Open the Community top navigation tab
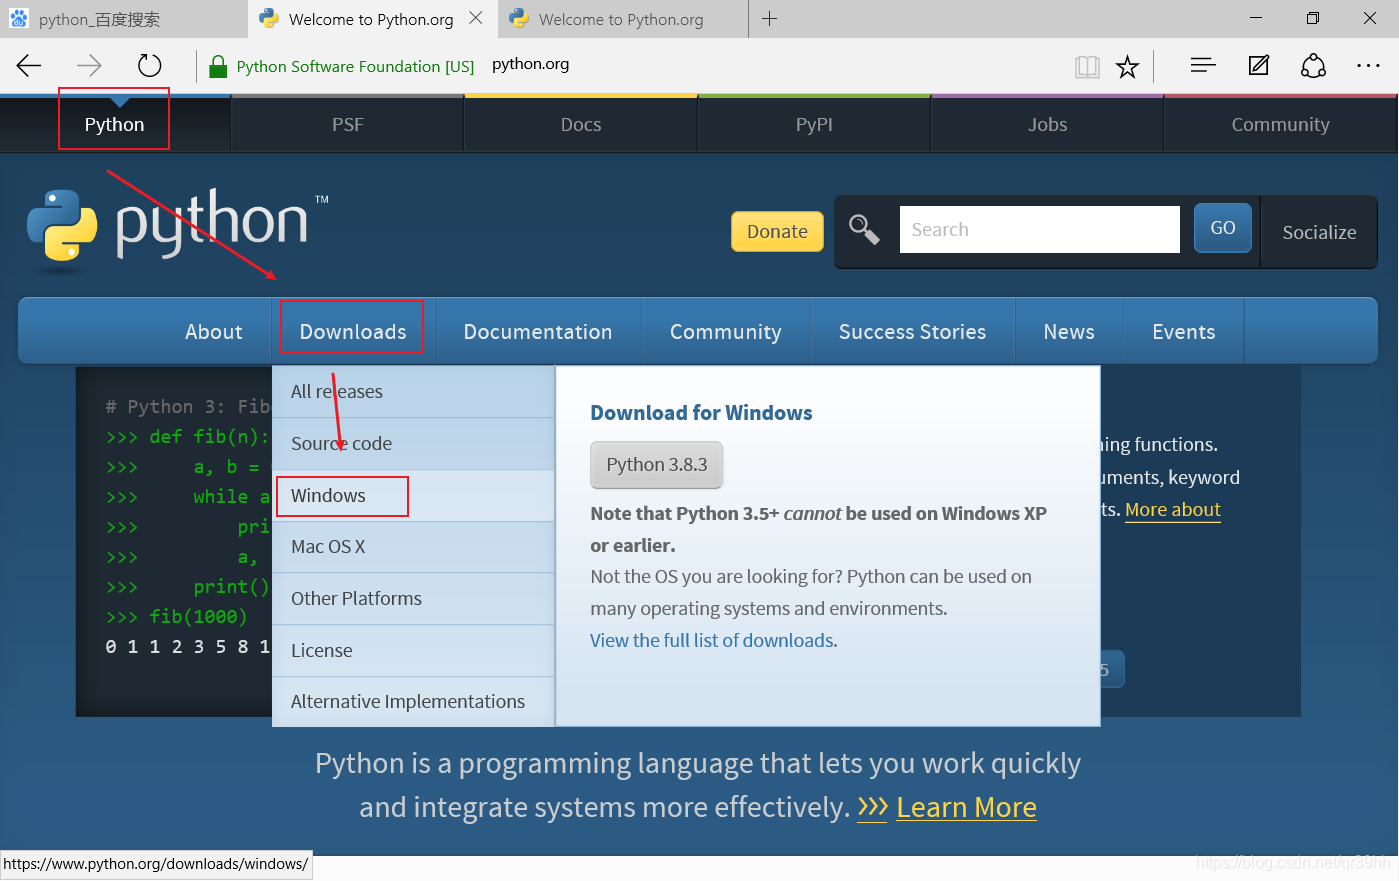Viewport: 1399px width, 881px height. coord(1280,124)
